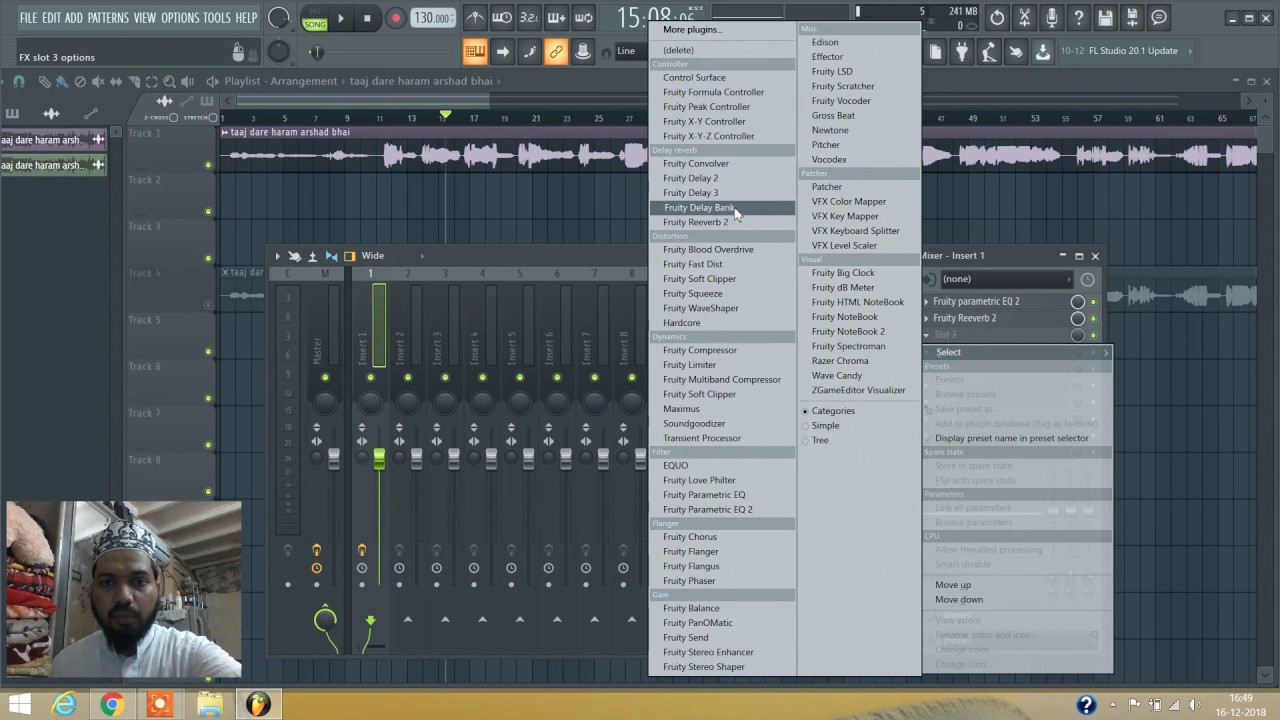Toggle the loop recording icon
Screen dimensions: 1280x720
(583, 18)
